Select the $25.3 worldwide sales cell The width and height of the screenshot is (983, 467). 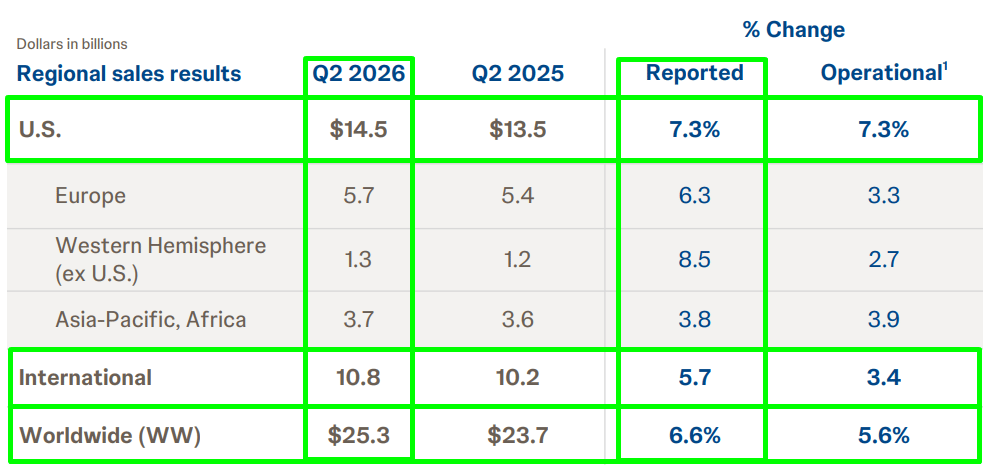359,435
